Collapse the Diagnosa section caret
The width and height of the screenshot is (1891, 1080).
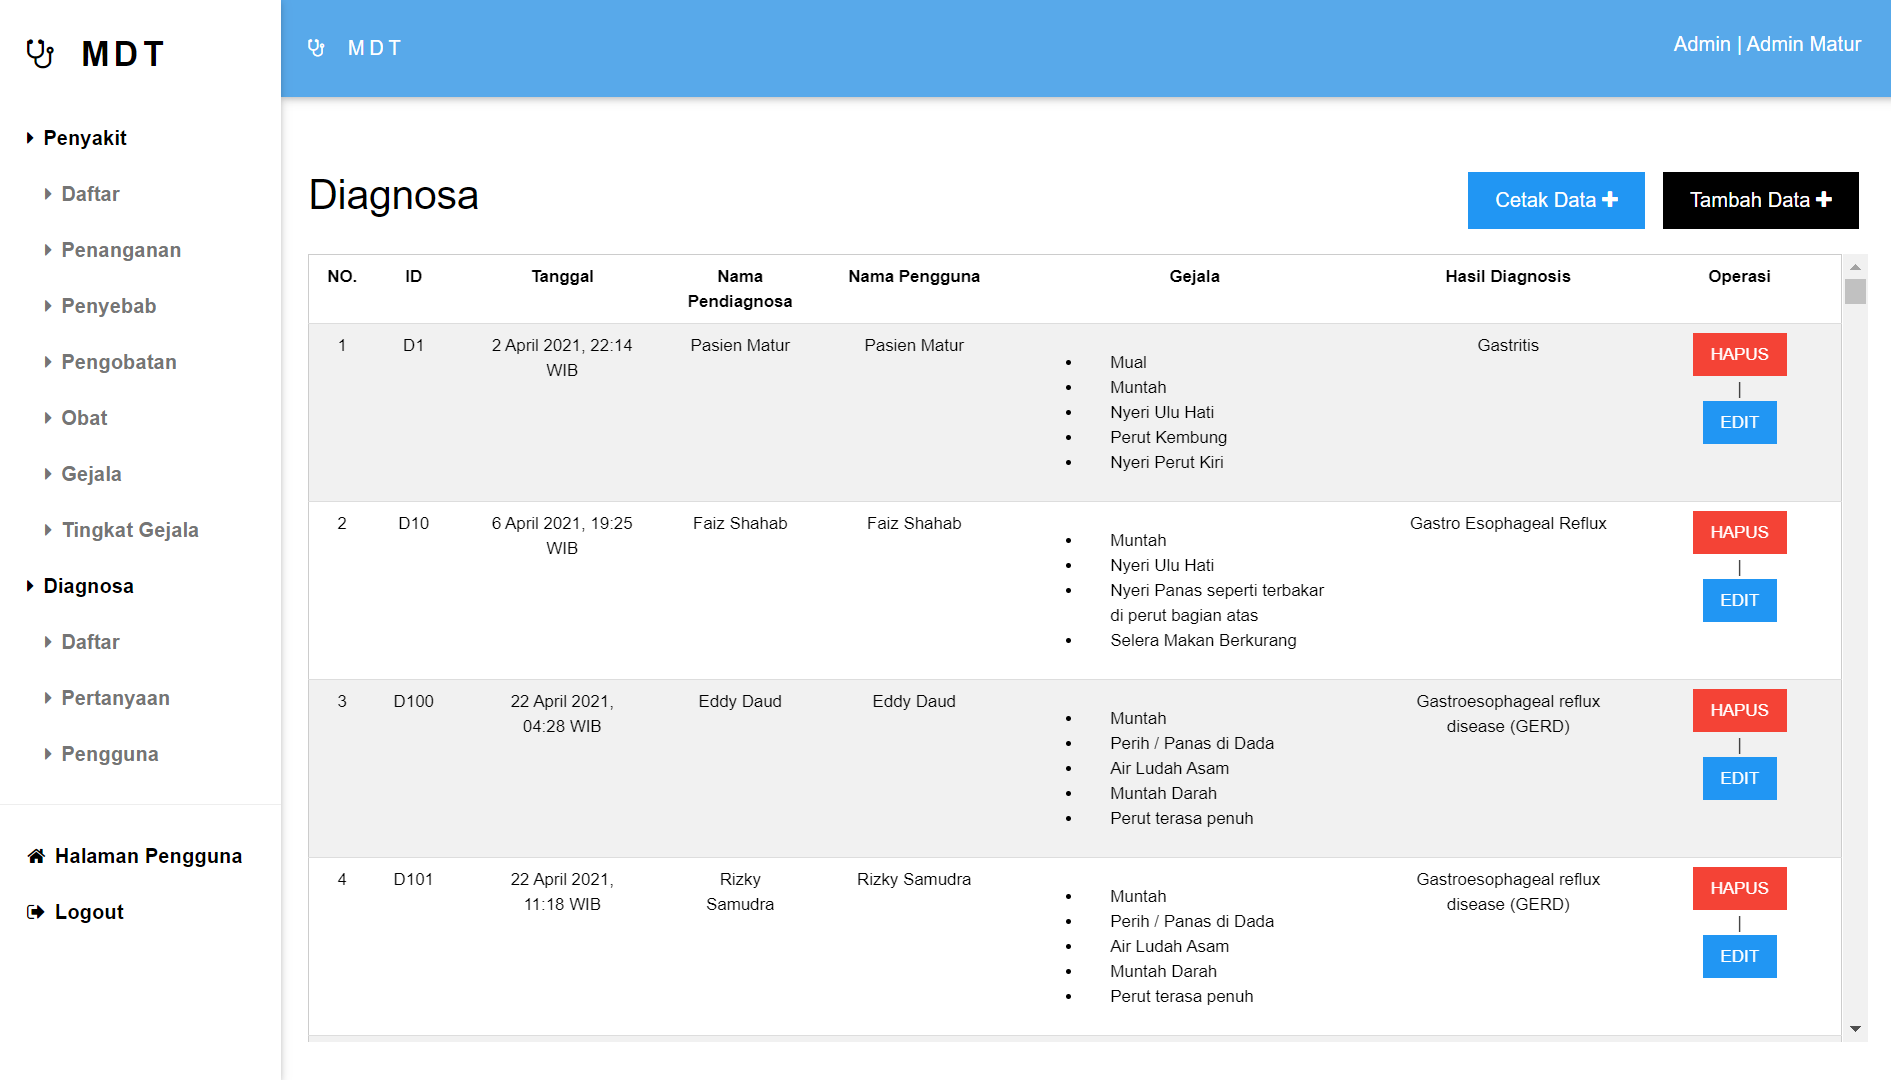click(x=30, y=586)
